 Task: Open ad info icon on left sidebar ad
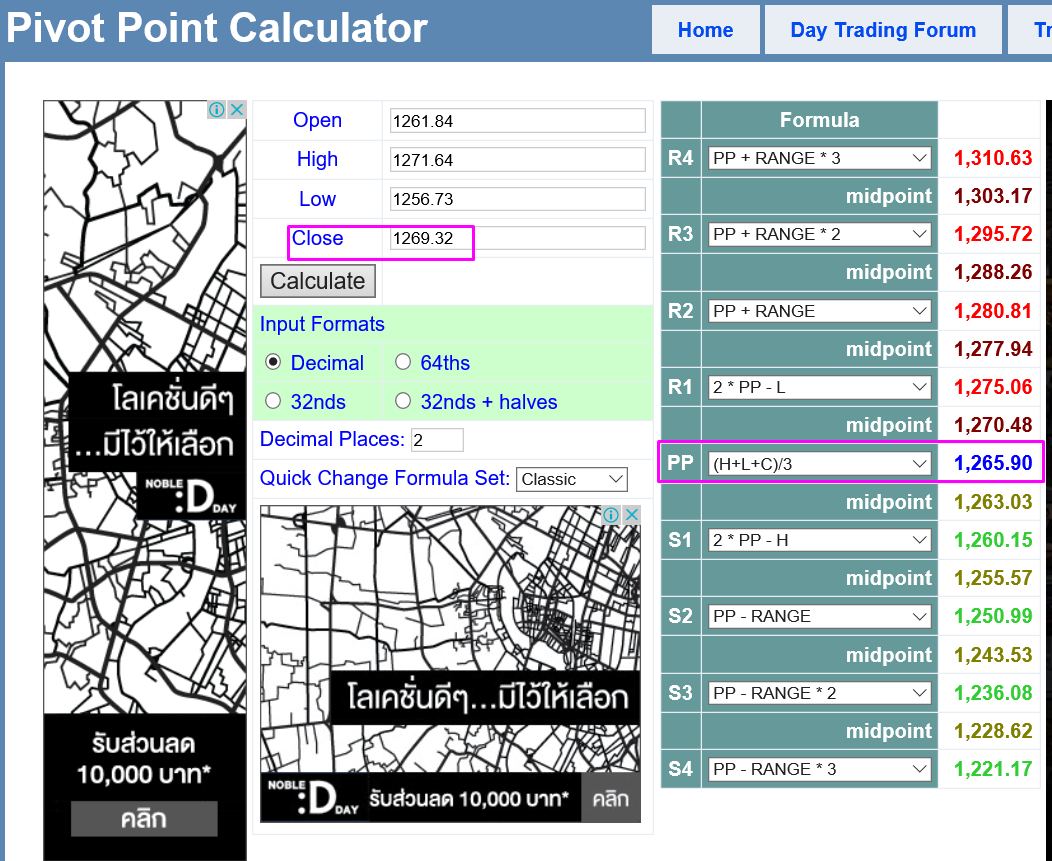[217, 109]
